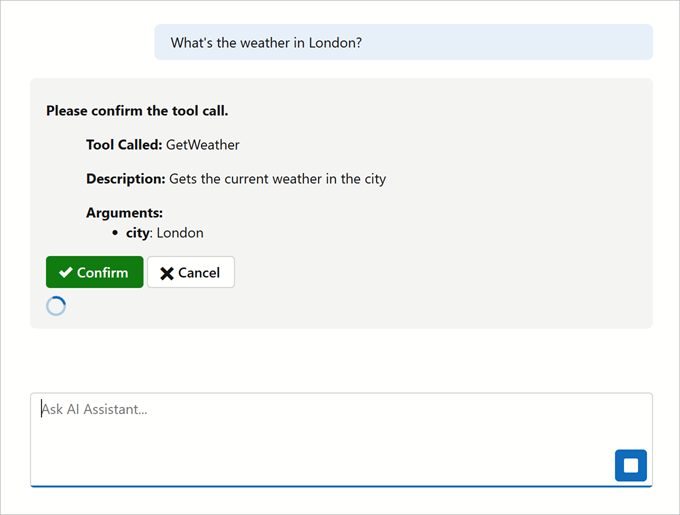The height and width of the screenshot is (515, 680).
Task: Click the bold "city" argument name
Action: tap(137, 233)
